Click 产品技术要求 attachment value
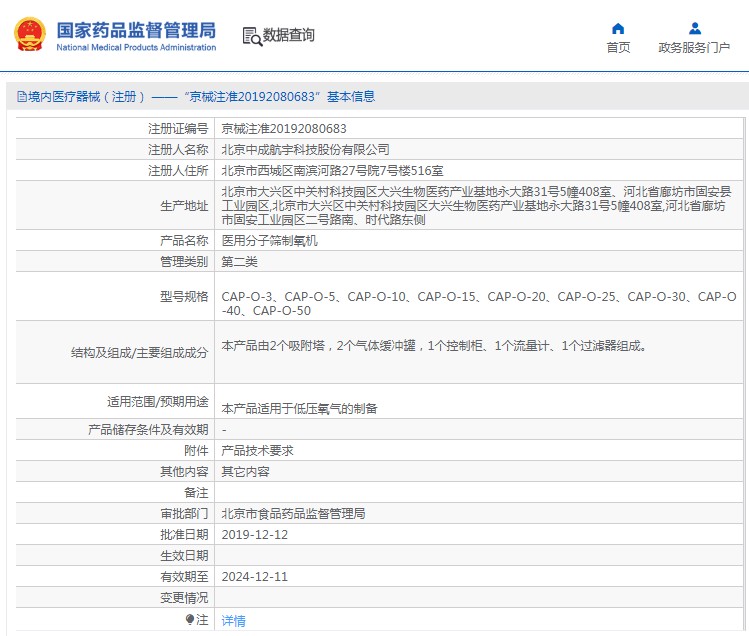The image size is (749, 636). coord(257,451)
